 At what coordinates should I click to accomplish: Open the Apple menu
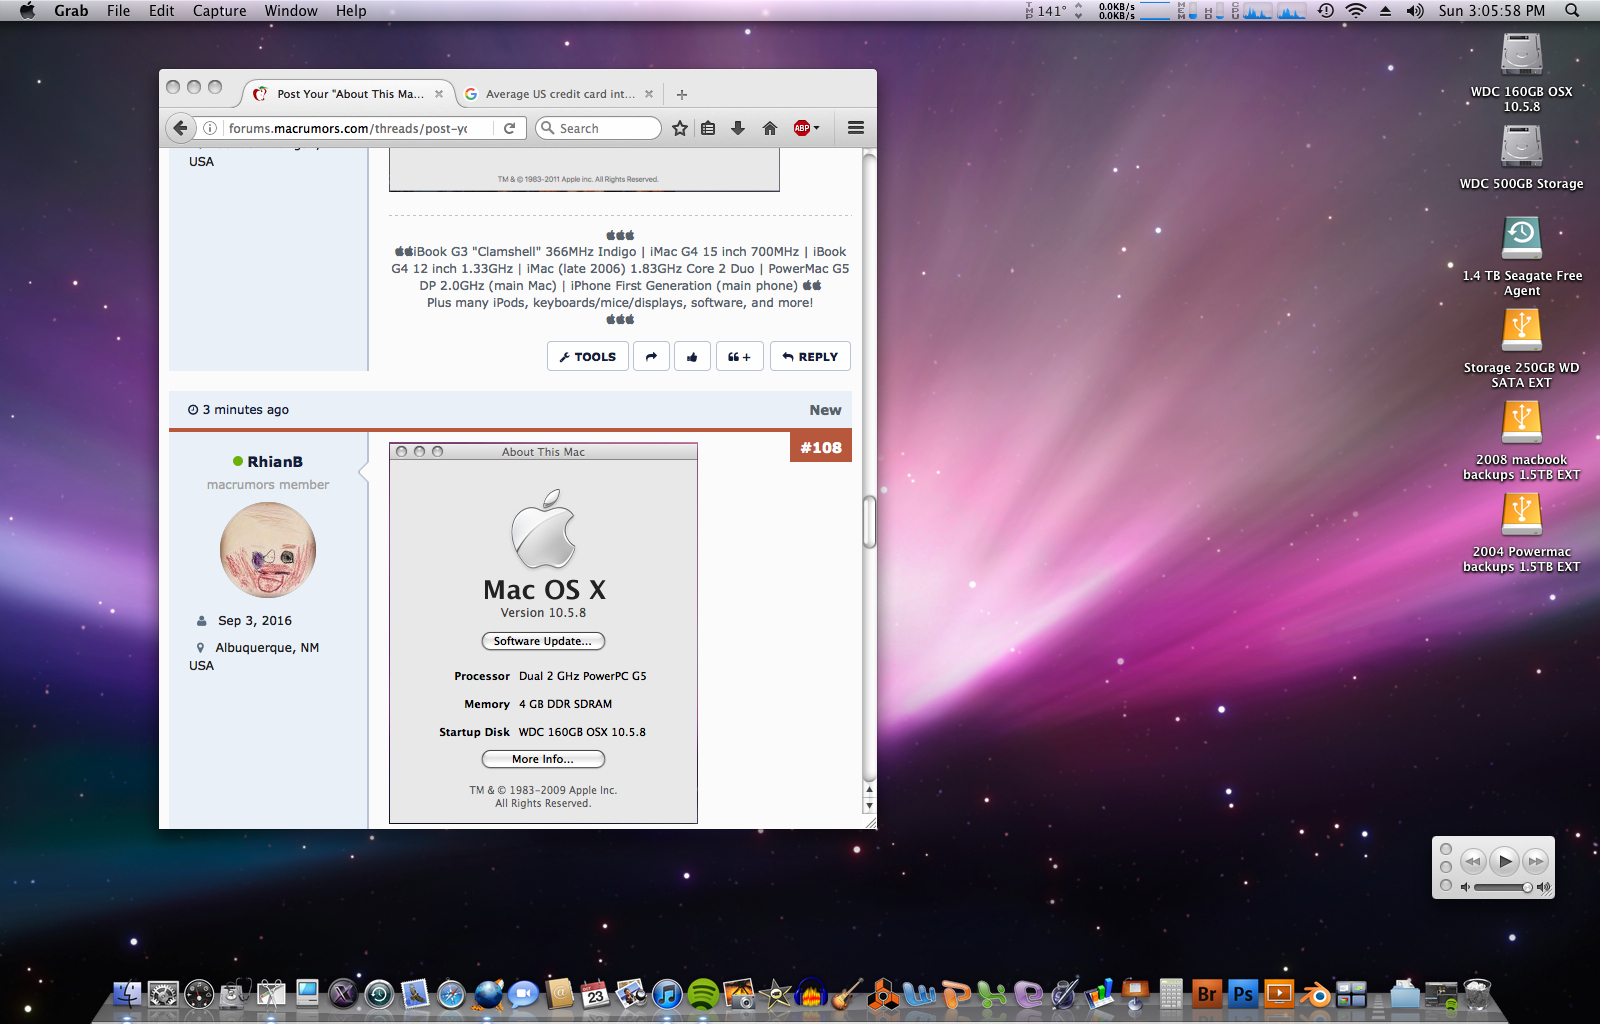pyautogui.click(x=27, y=11)
